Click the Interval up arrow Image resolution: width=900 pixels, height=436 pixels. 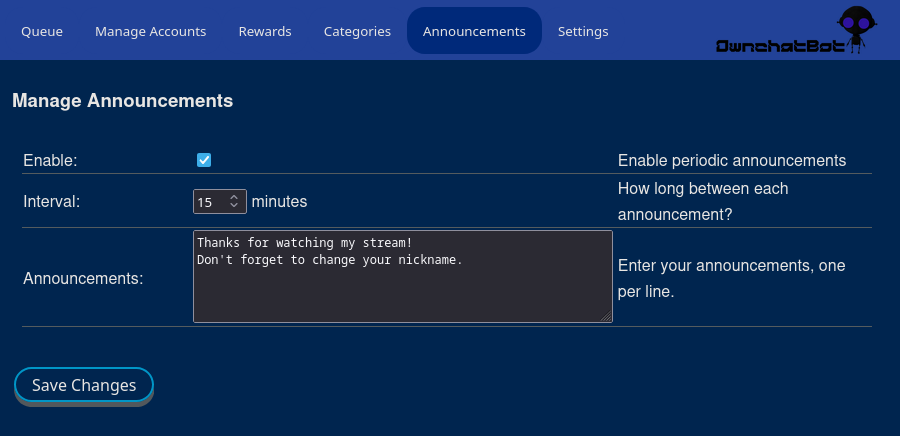pyautogui.click(x=235, y=197)
